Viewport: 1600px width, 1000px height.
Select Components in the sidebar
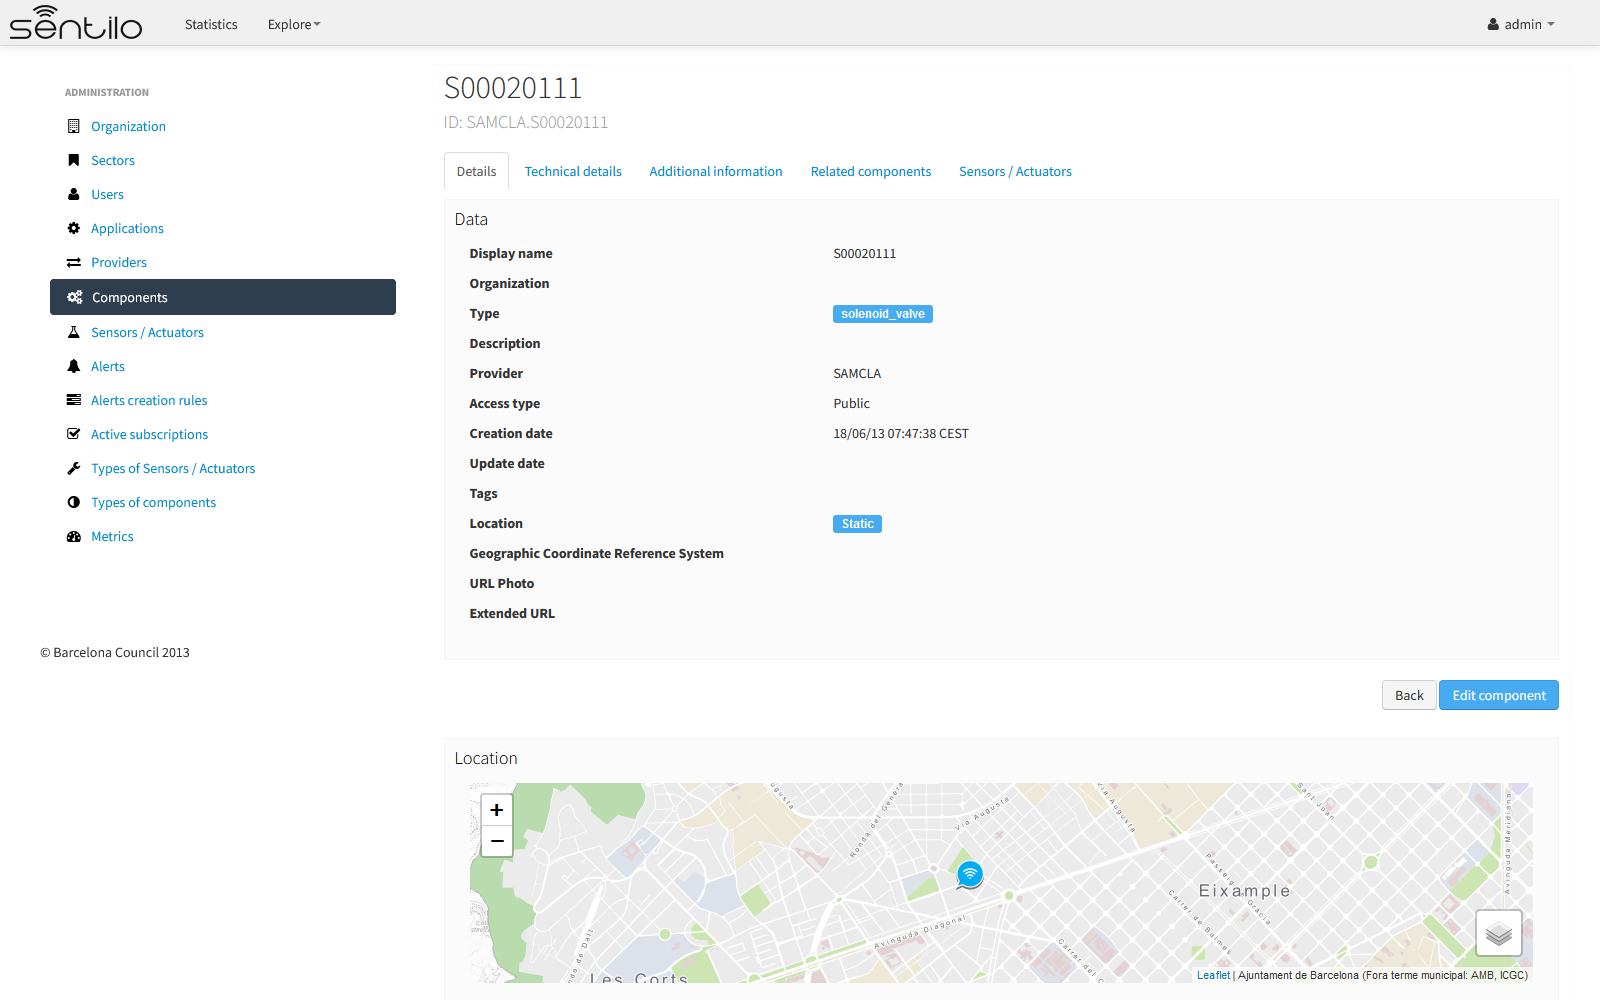pyautogui.click(x=223, y=297)
